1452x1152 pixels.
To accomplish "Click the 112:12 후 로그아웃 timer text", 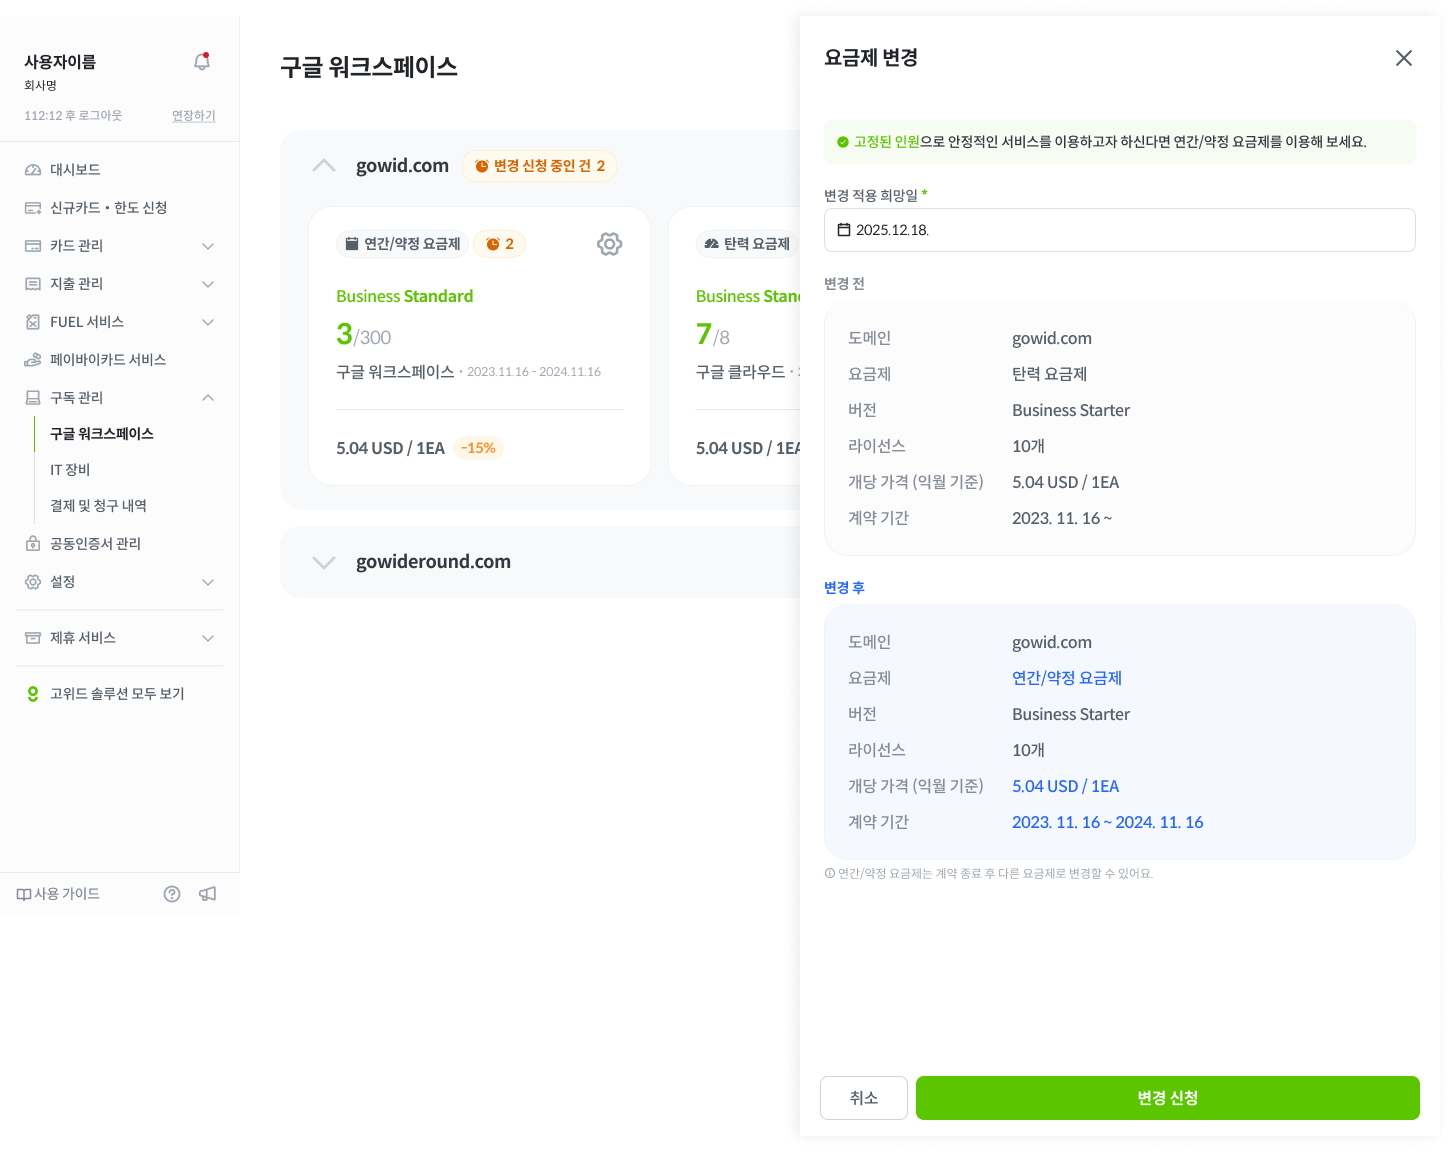I will point(73,116).
